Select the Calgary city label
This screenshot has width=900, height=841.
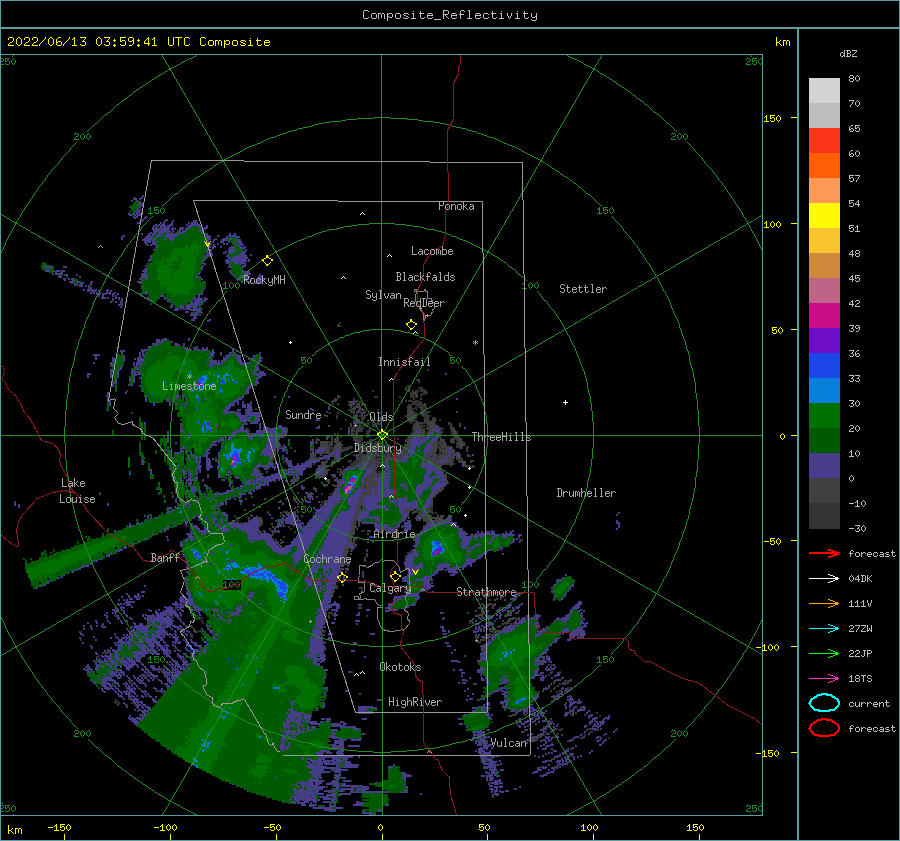click(x=390, y=588)
